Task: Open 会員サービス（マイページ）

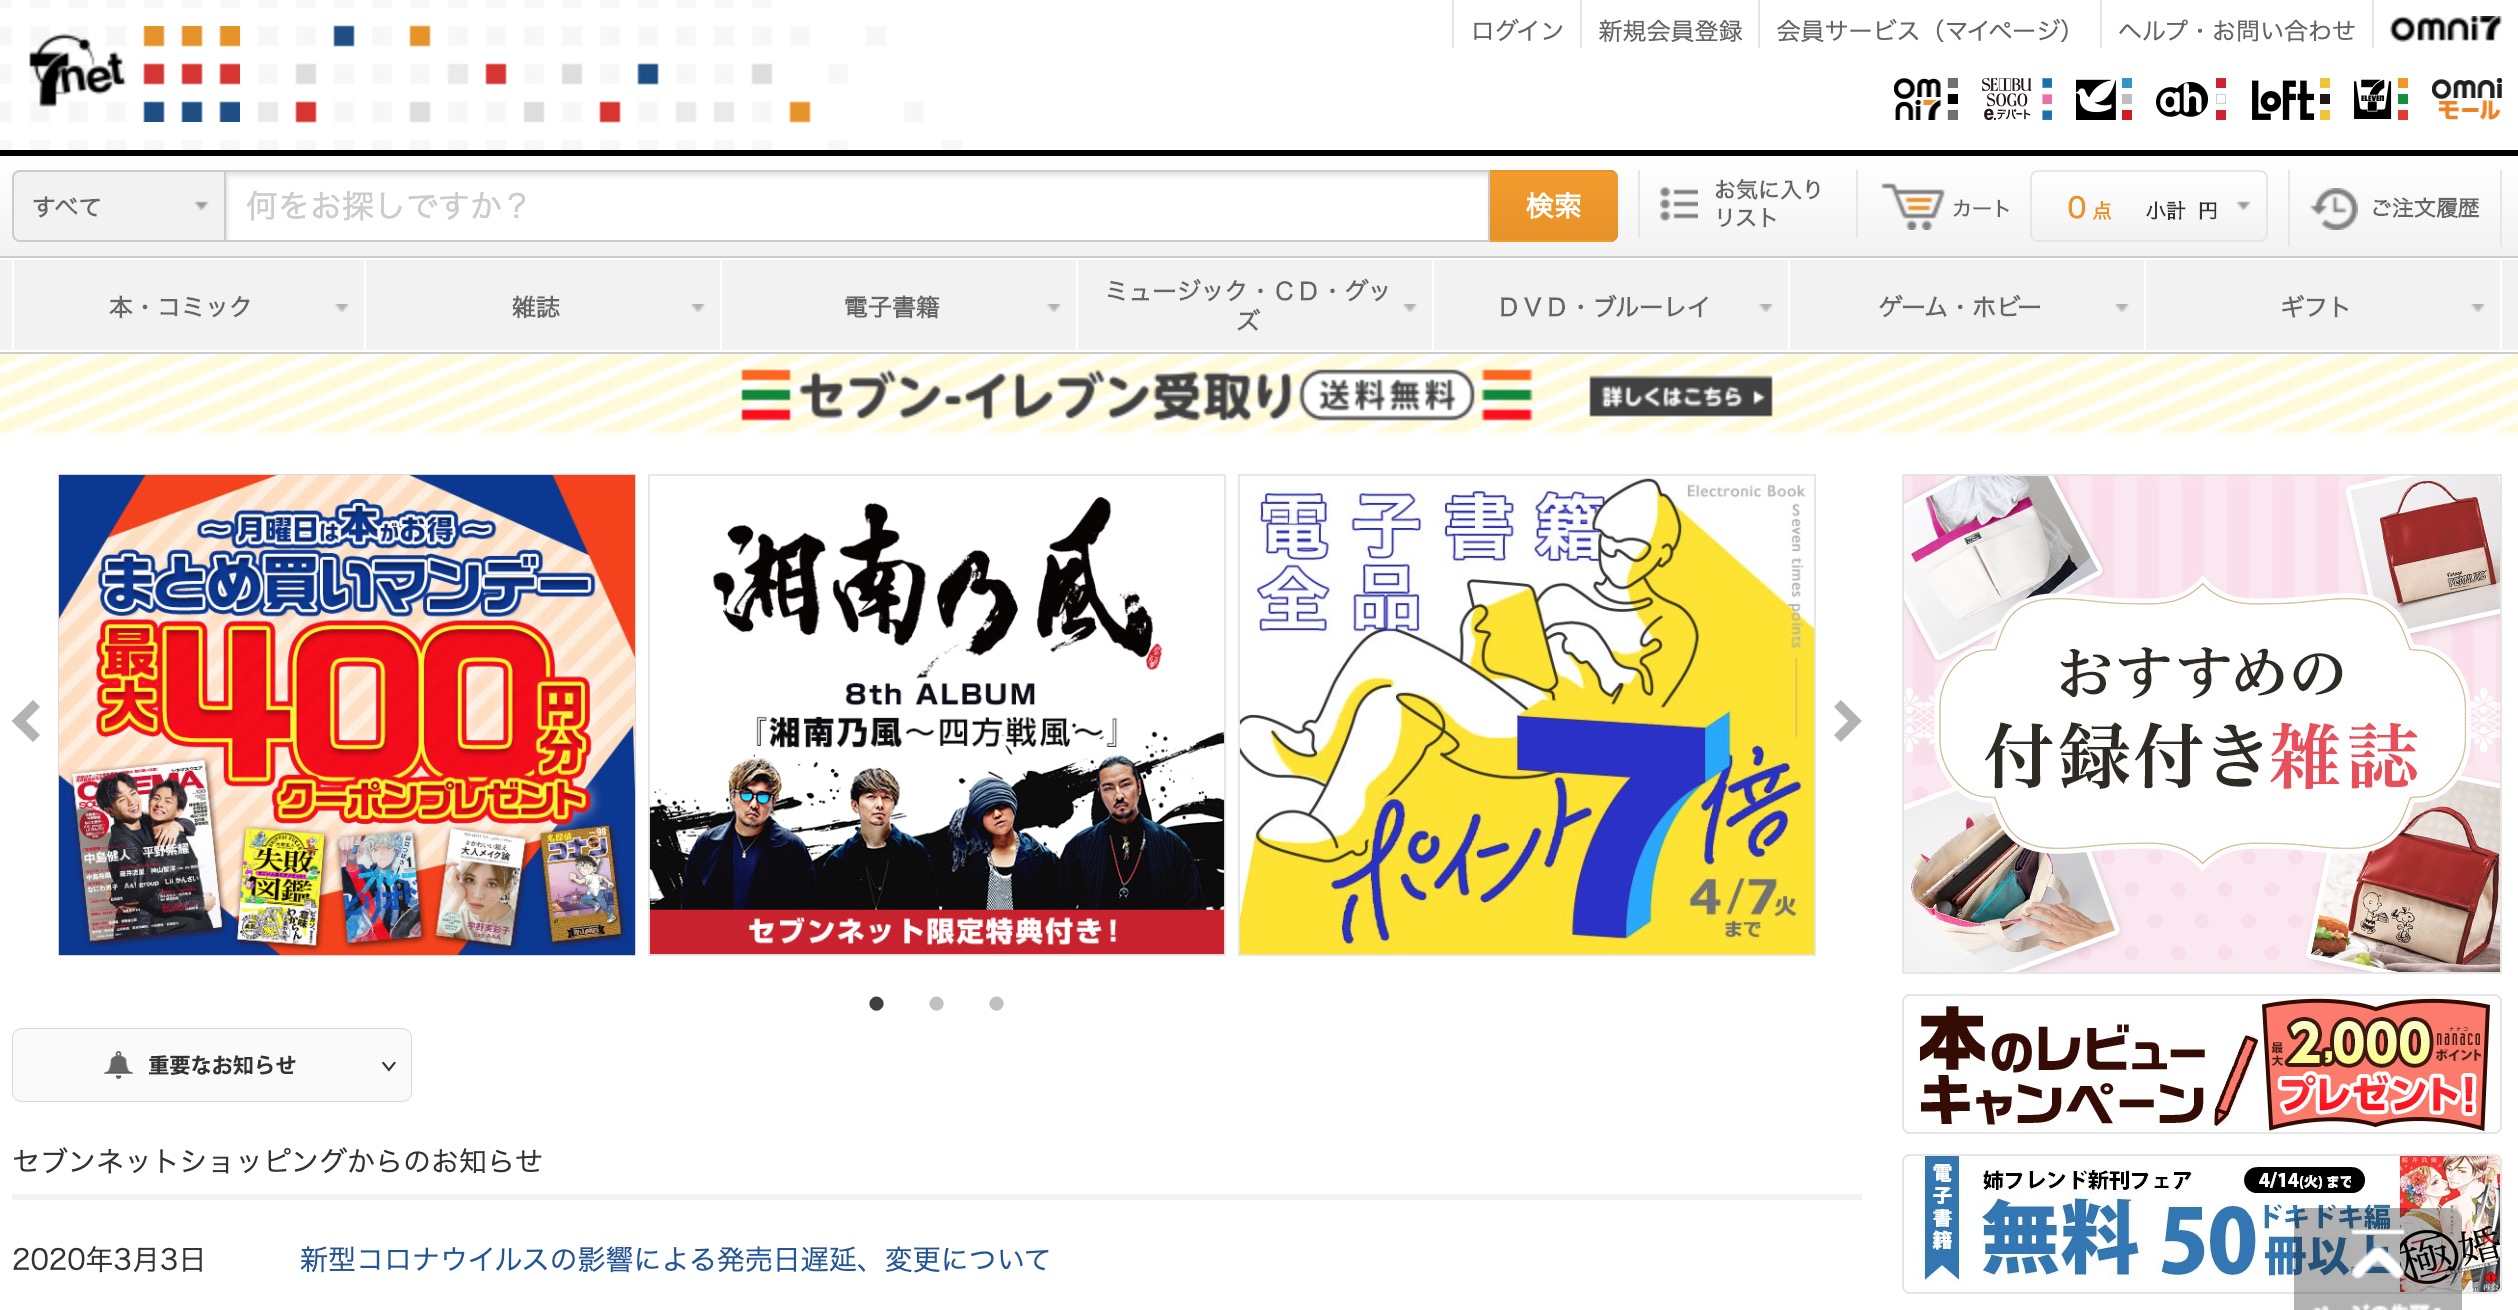Action: click(x=1923, y=30)
